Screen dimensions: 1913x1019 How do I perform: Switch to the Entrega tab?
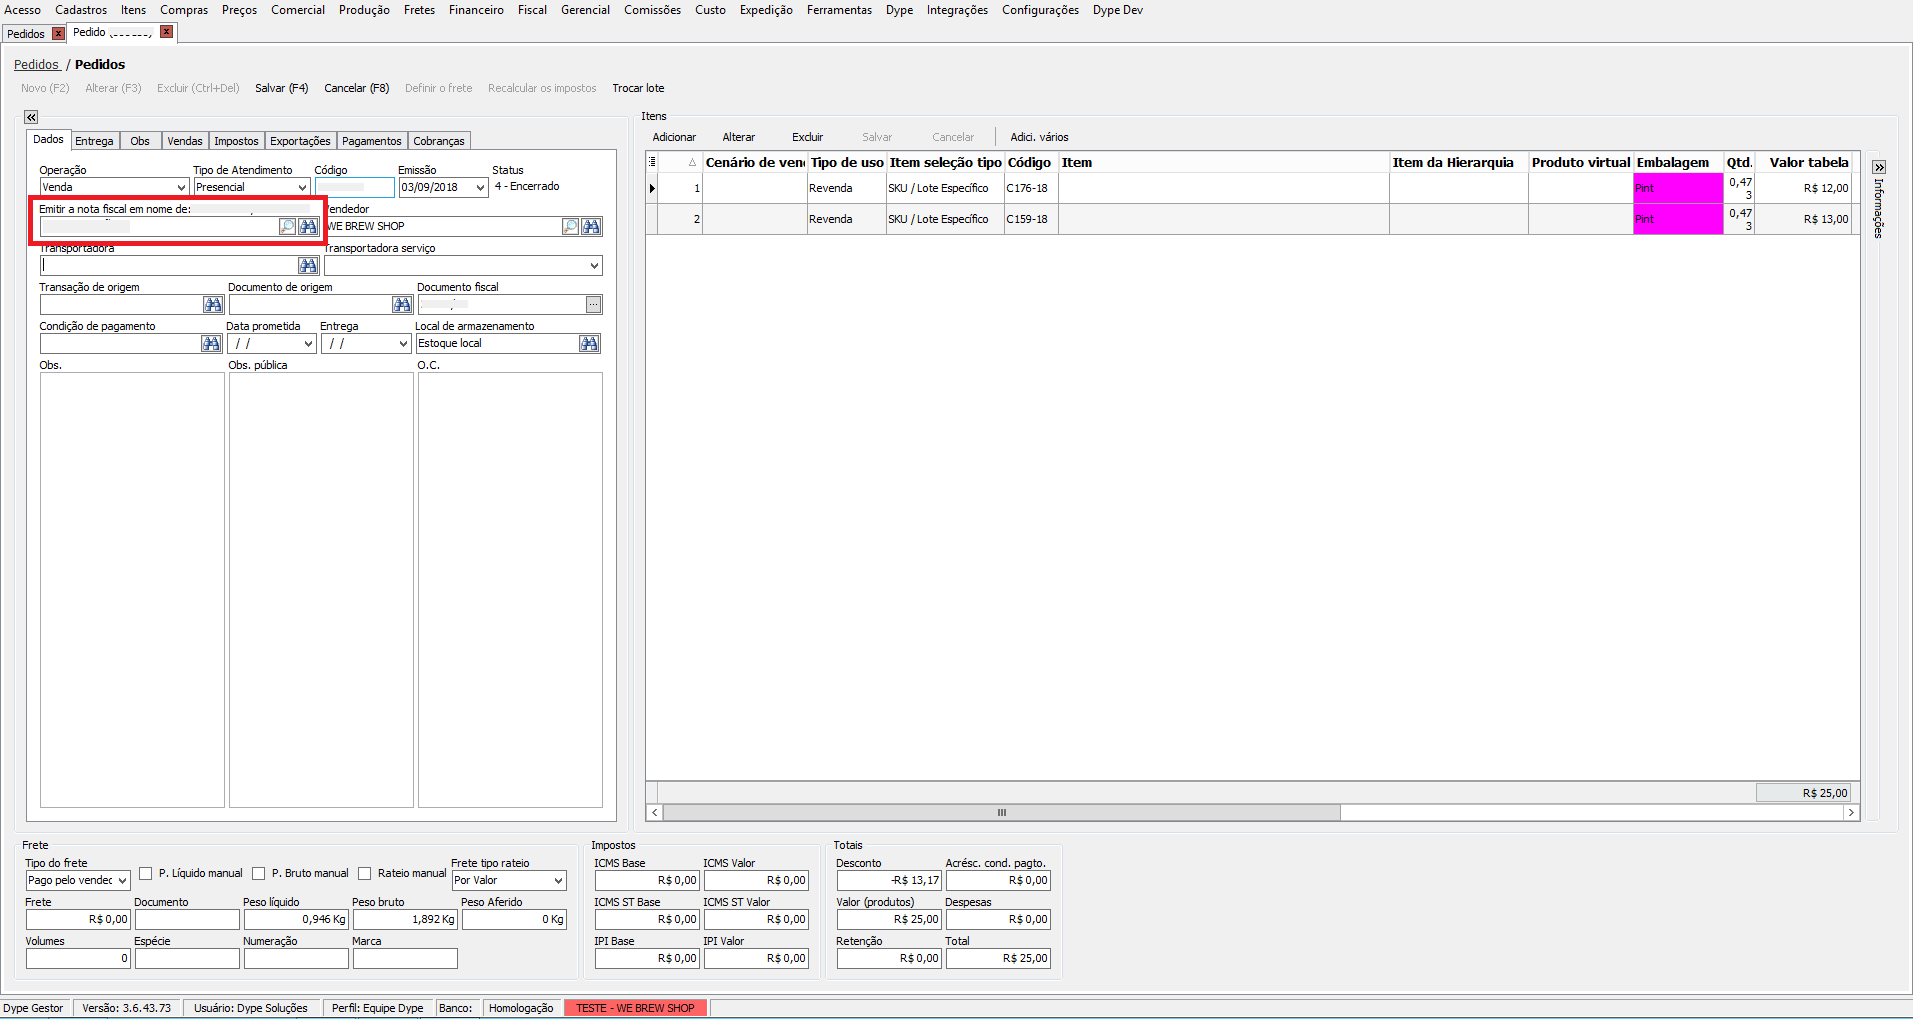click(x=94, y=141)
